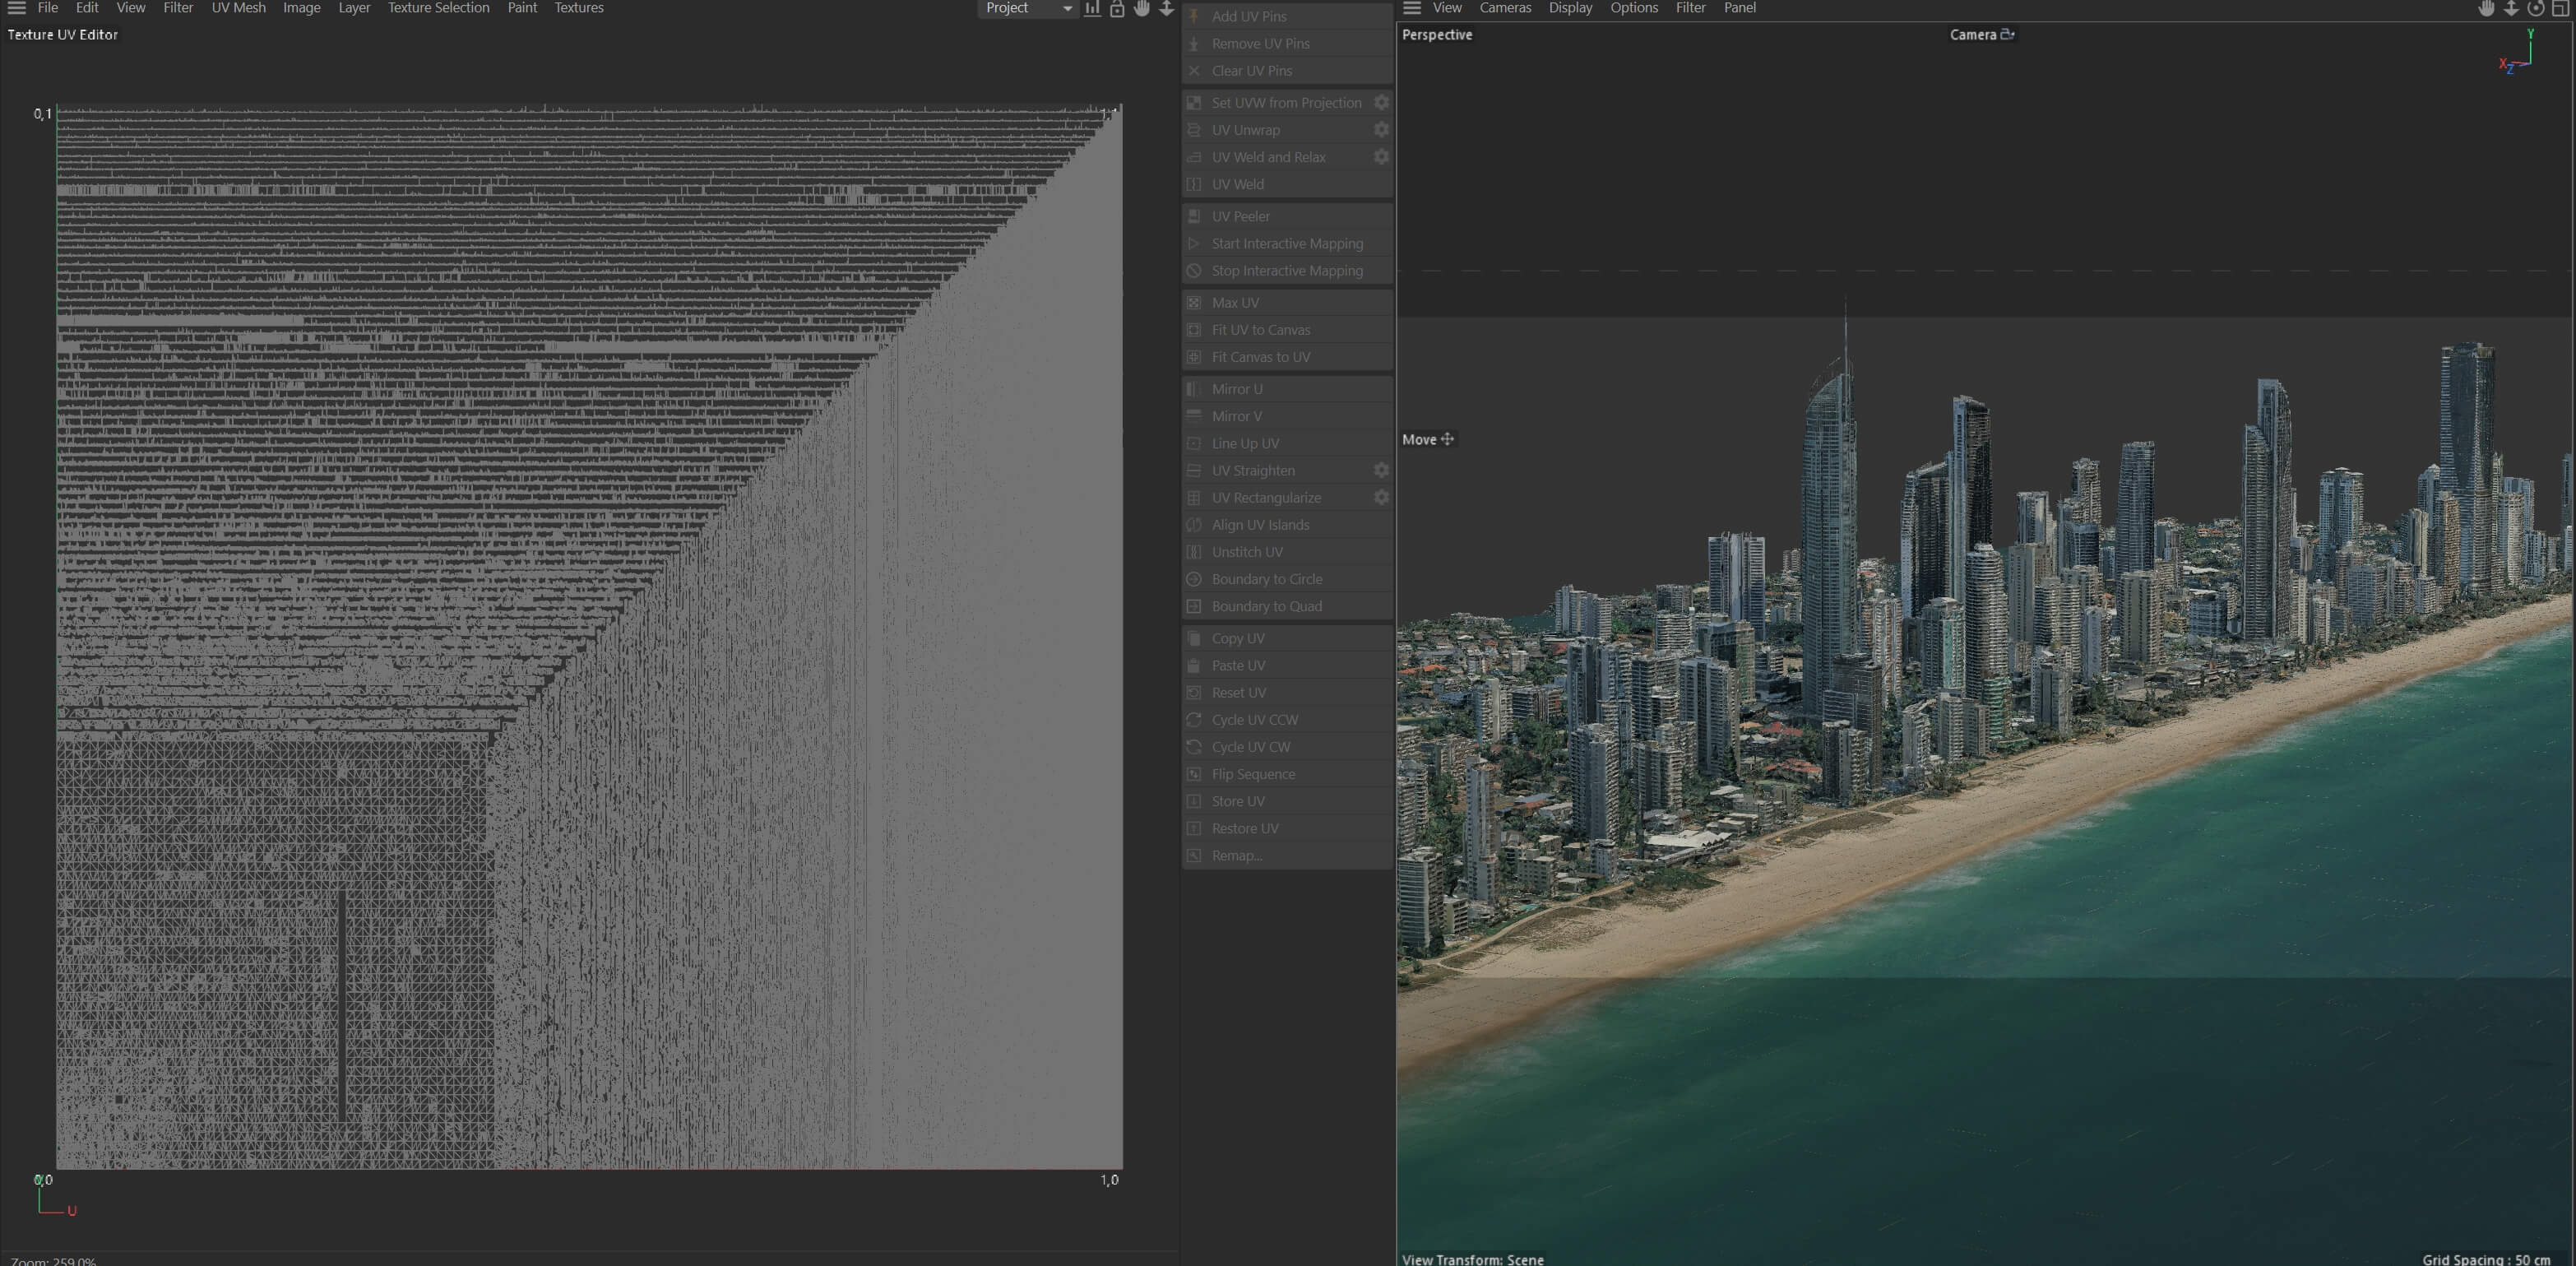The height and width of the screenshot is (1266, 2576).
Task: Open the Texture UV Editor hamburger menu
Action: (16, 8)
